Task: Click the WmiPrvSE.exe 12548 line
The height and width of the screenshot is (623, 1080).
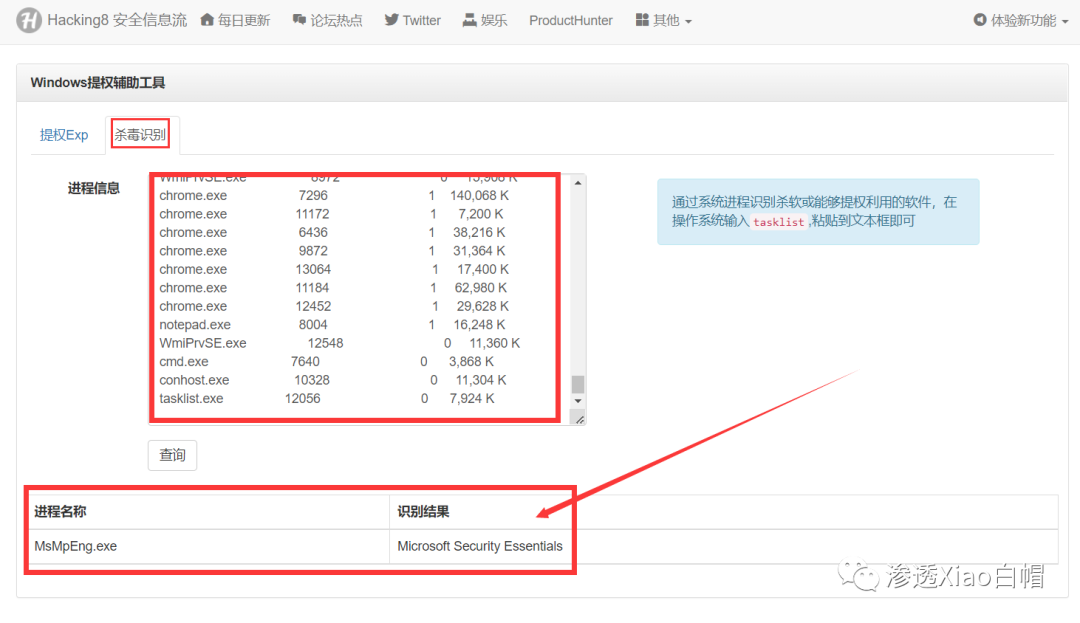Action: (x=340, y=343)
